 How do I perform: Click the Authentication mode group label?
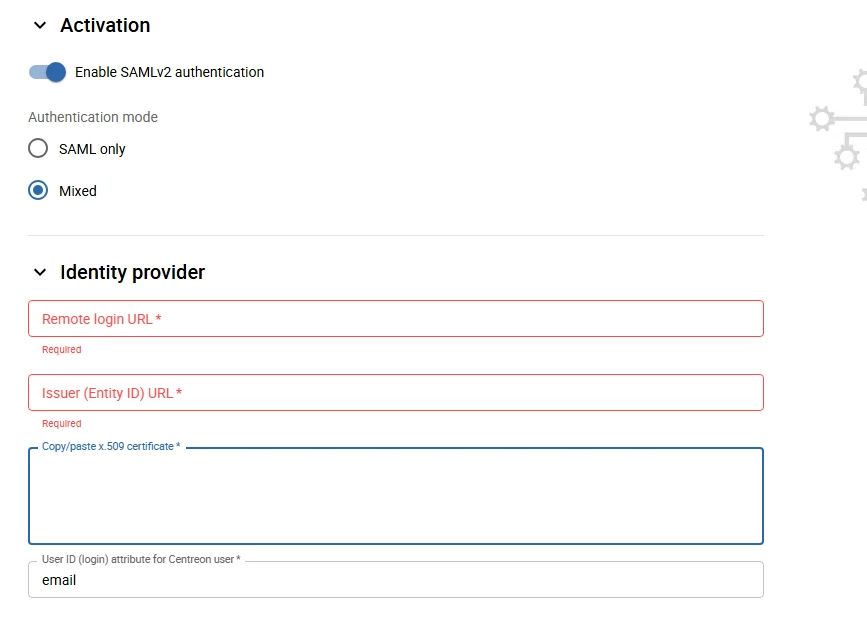click(93, 117)
